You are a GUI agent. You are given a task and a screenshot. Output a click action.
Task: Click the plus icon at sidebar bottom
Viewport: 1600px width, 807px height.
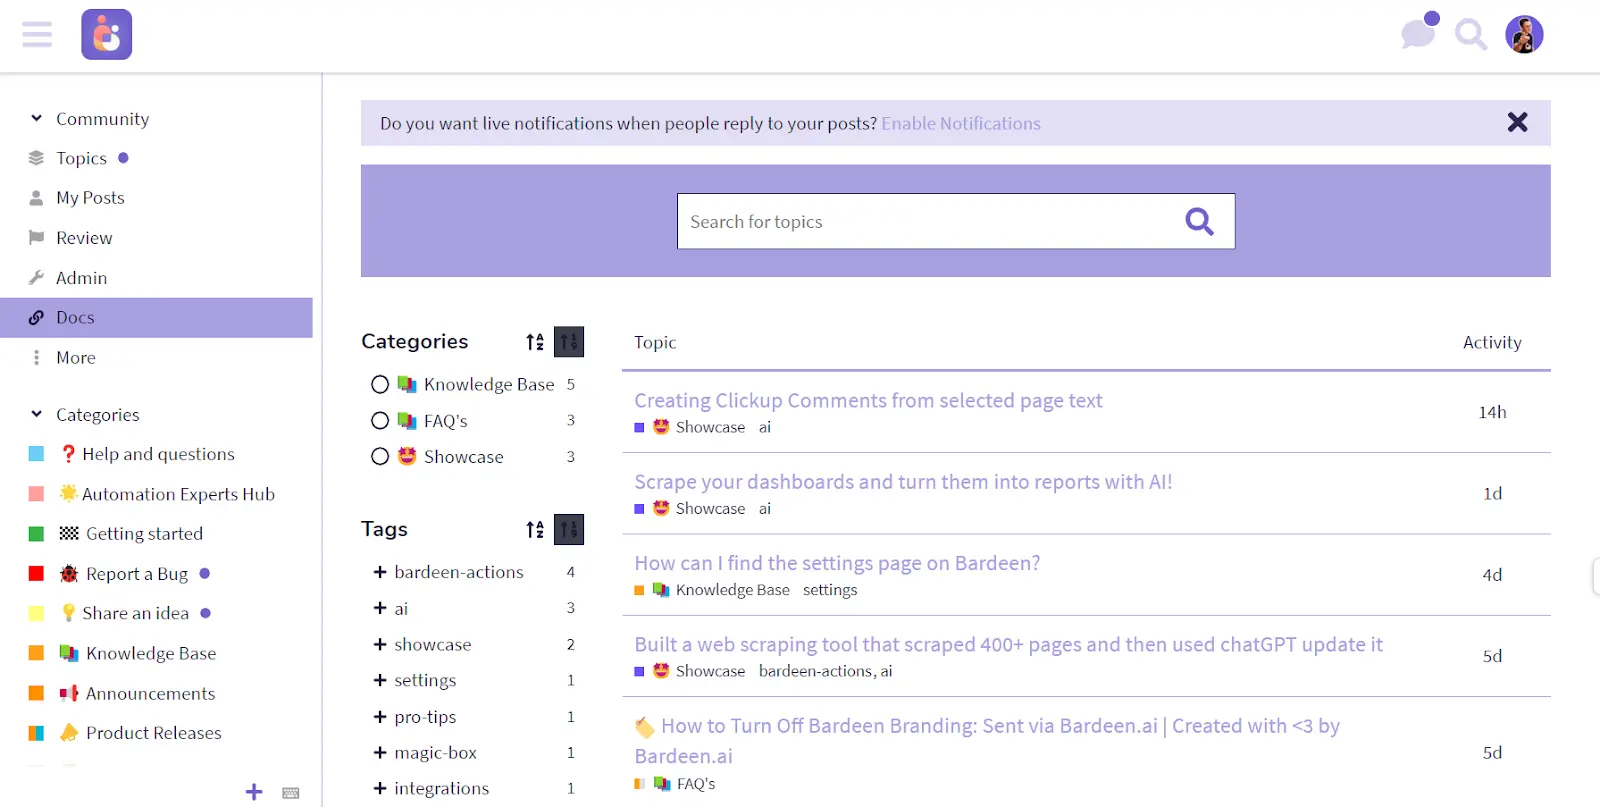[x=254, y=792]
